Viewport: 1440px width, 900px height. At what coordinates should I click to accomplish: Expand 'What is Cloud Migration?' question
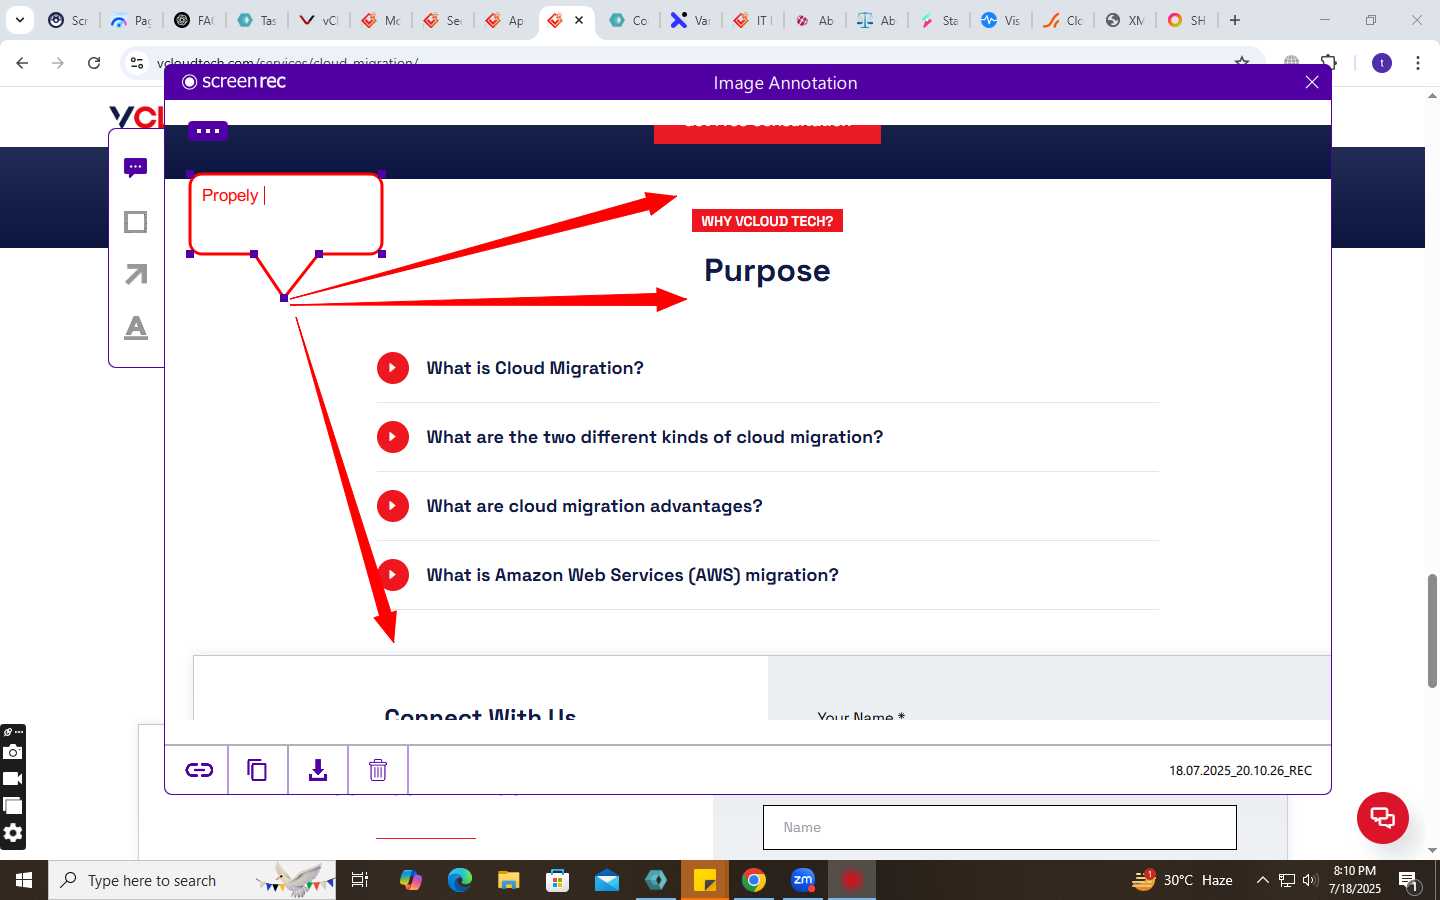pos(535,368)
